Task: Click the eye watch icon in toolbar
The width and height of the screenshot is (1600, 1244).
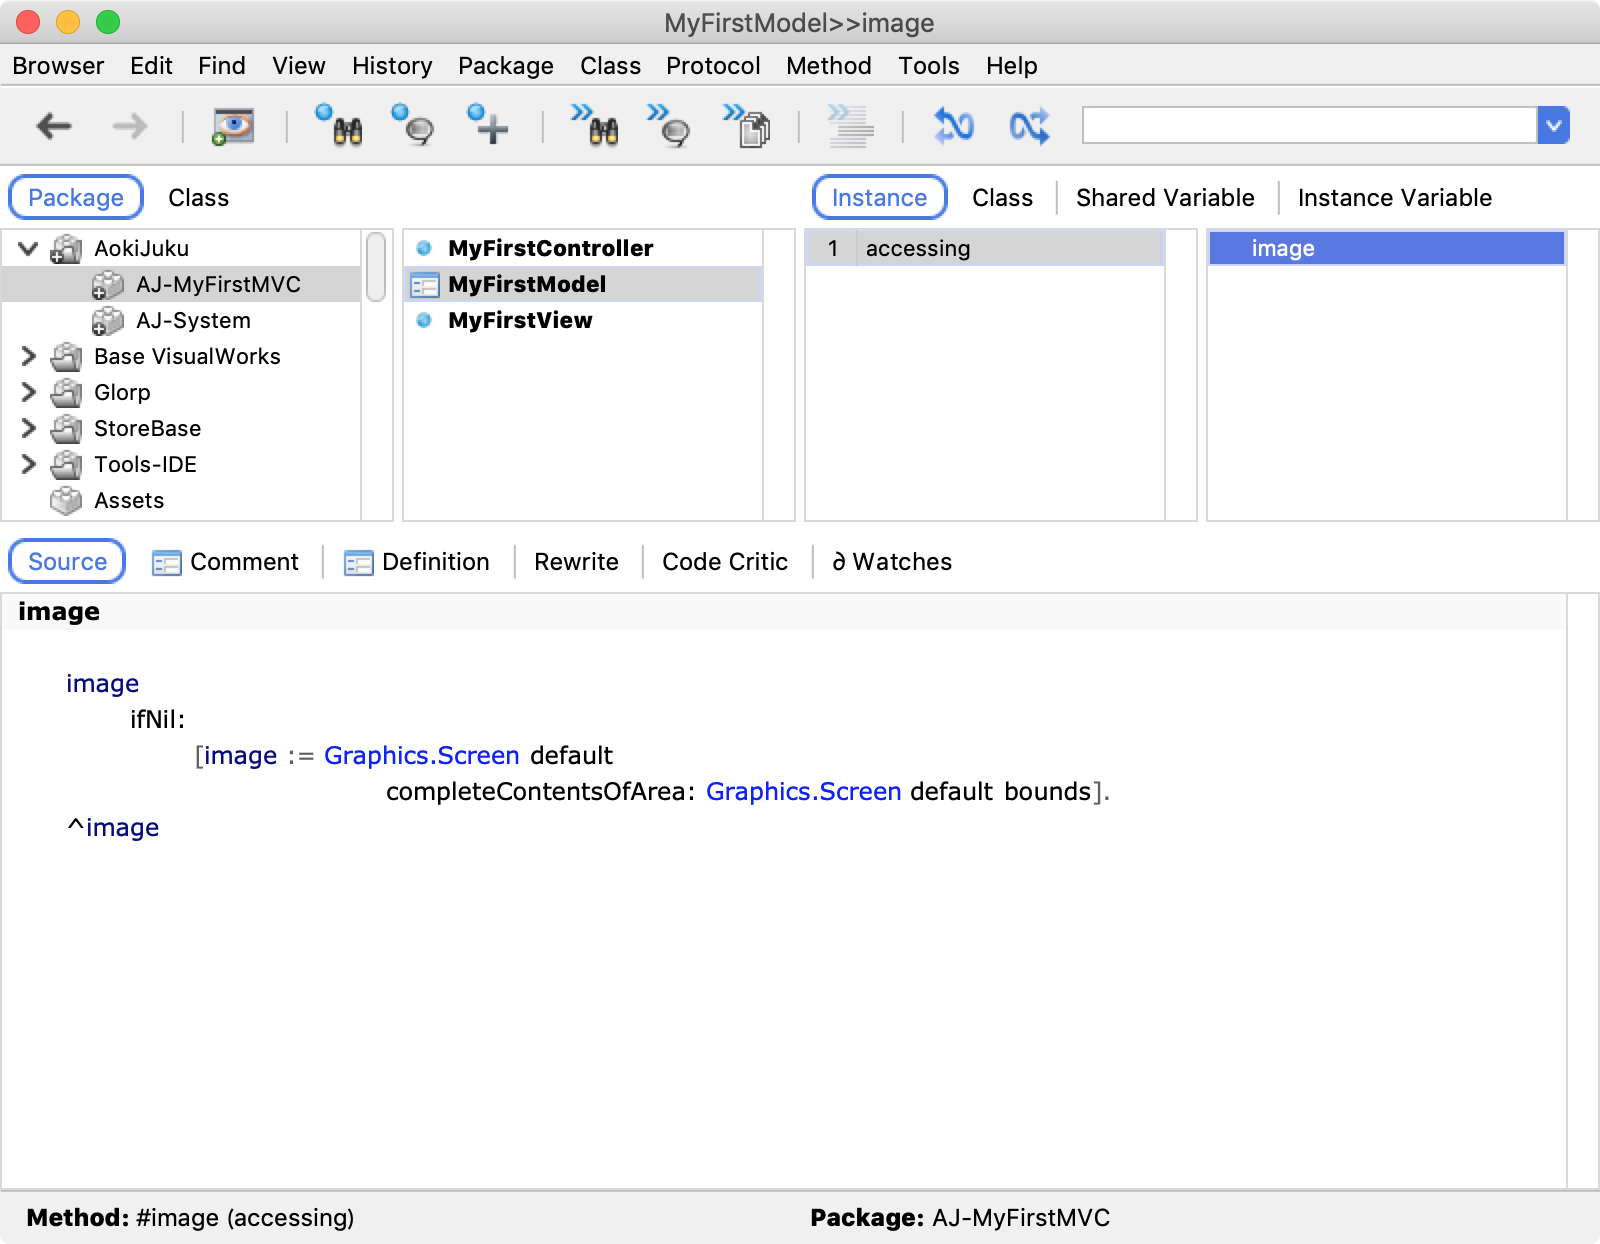Action: [233, 126]
